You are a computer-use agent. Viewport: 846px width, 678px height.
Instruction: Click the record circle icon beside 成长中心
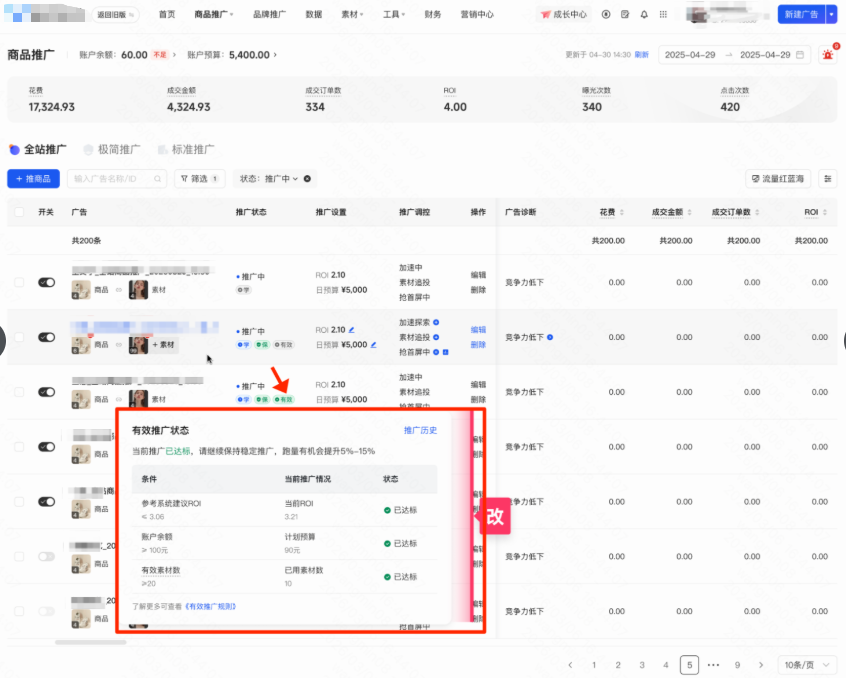click(606, 15)
